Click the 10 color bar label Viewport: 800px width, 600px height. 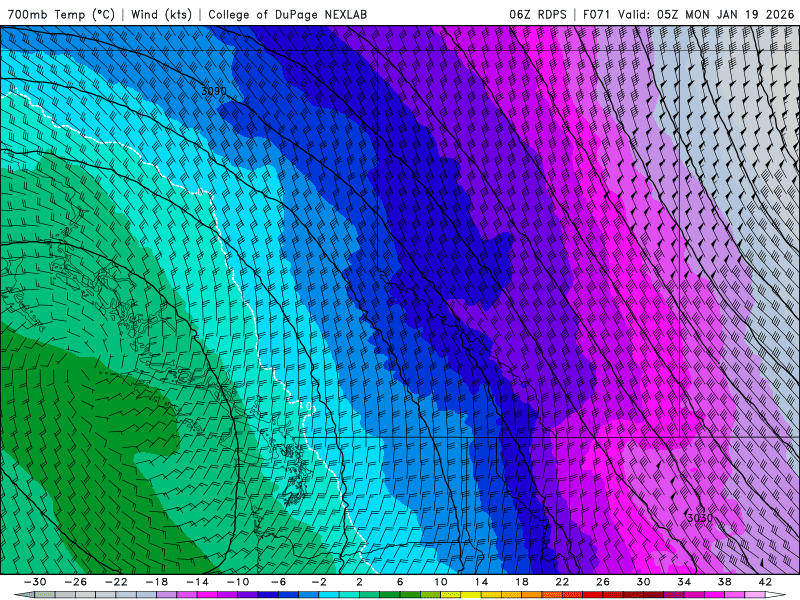point(441,582)
